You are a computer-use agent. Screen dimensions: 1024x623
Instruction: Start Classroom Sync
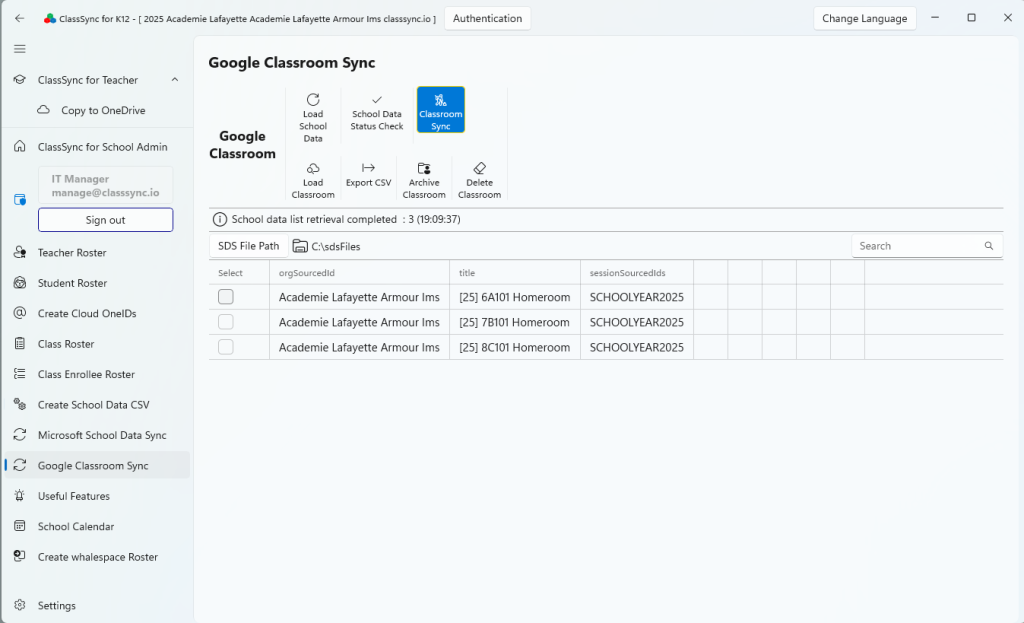441,110
